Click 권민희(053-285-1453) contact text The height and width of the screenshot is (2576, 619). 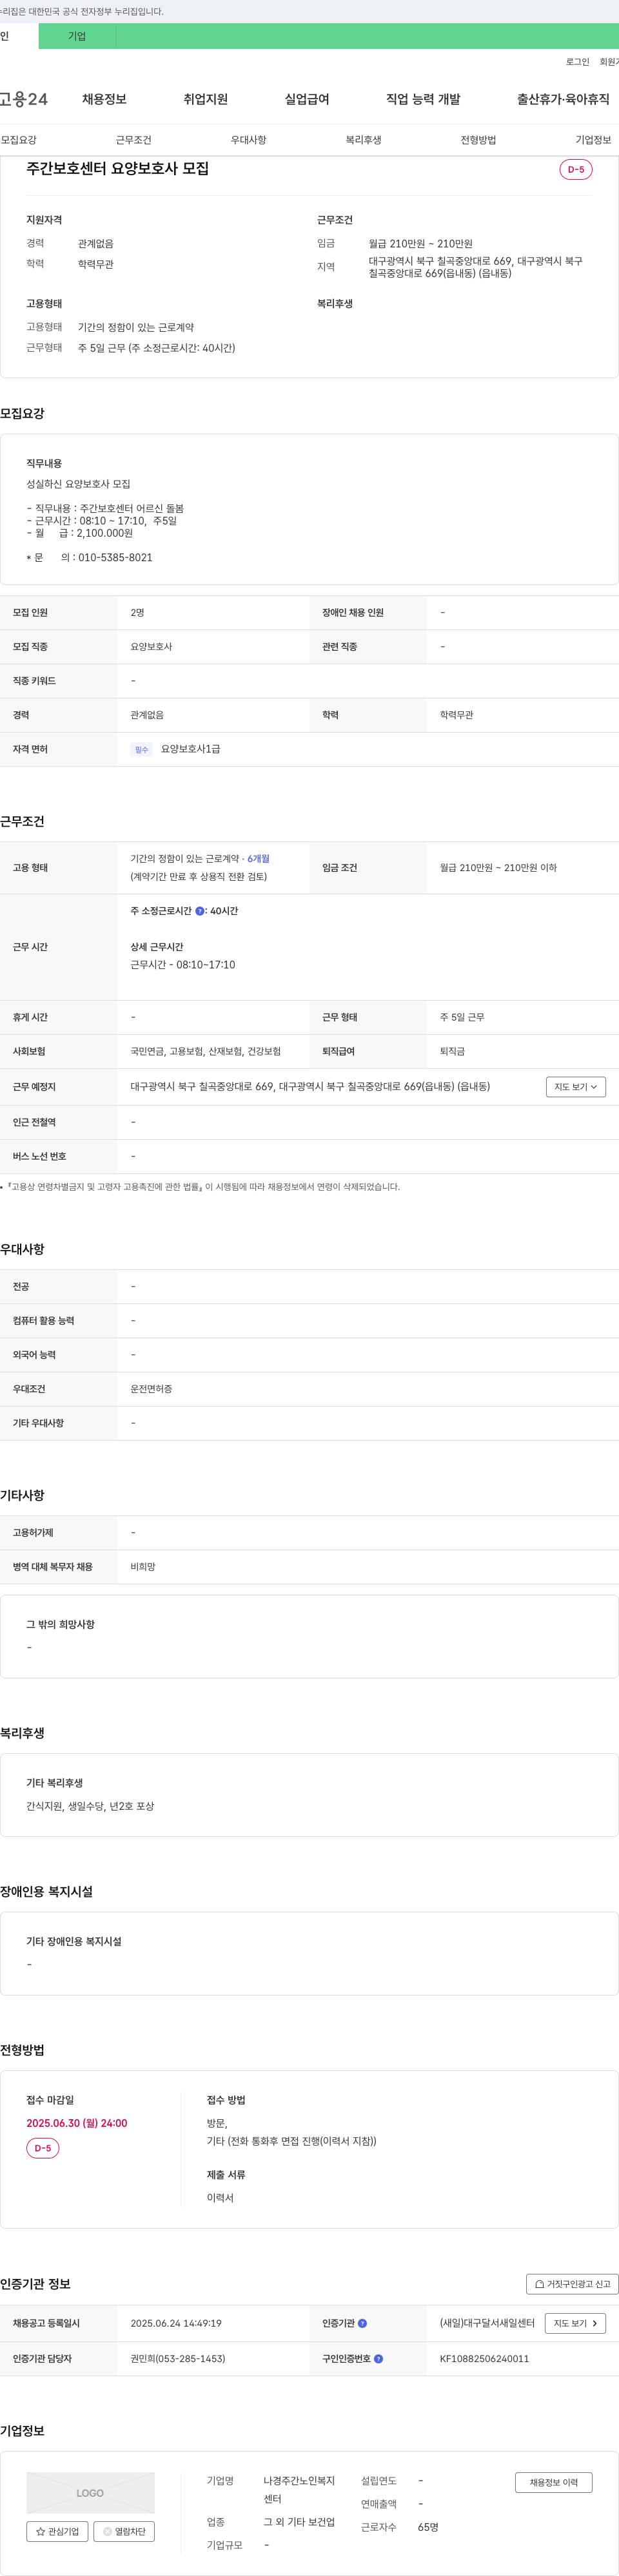click(x=178, y=2358)
